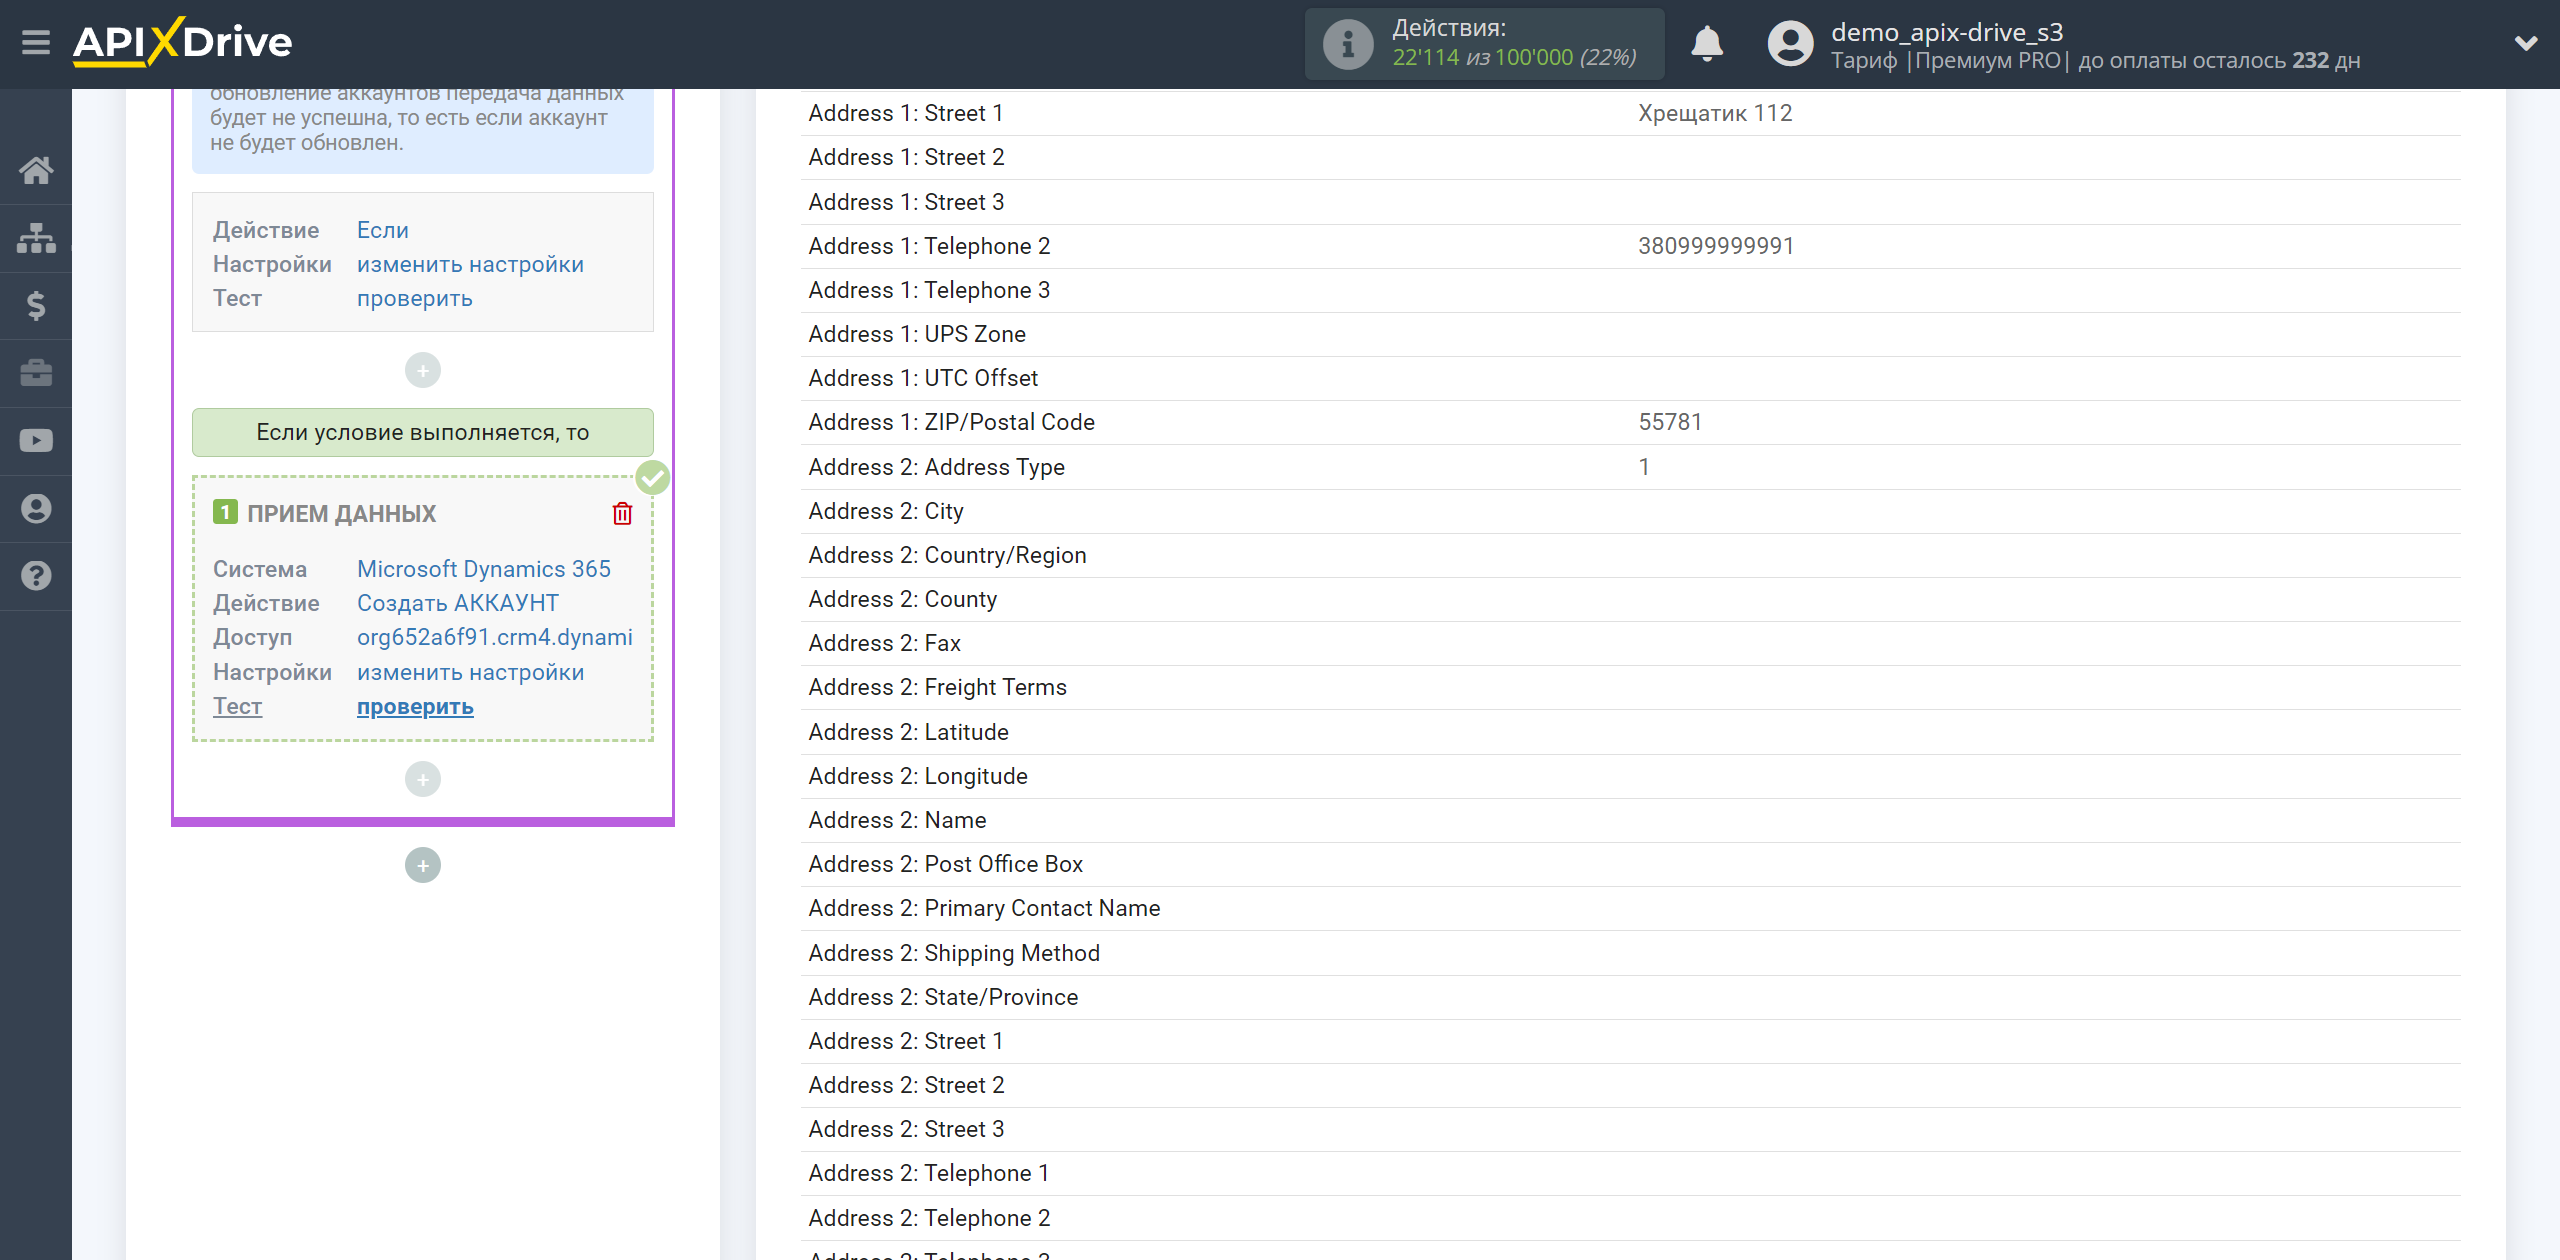Select Address 1: Street 2 row

pyautogui.click(x=1630, y=157)
